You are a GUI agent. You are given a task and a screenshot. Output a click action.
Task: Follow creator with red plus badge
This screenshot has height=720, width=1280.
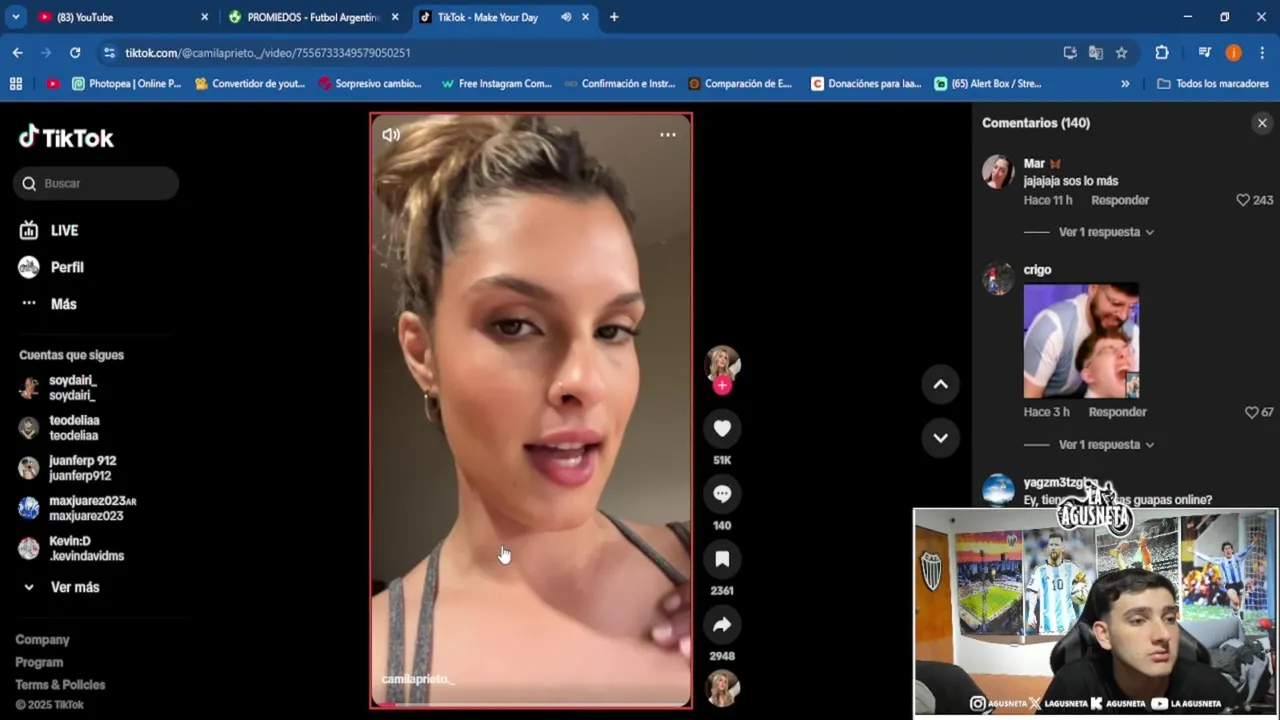pos(722,386)
